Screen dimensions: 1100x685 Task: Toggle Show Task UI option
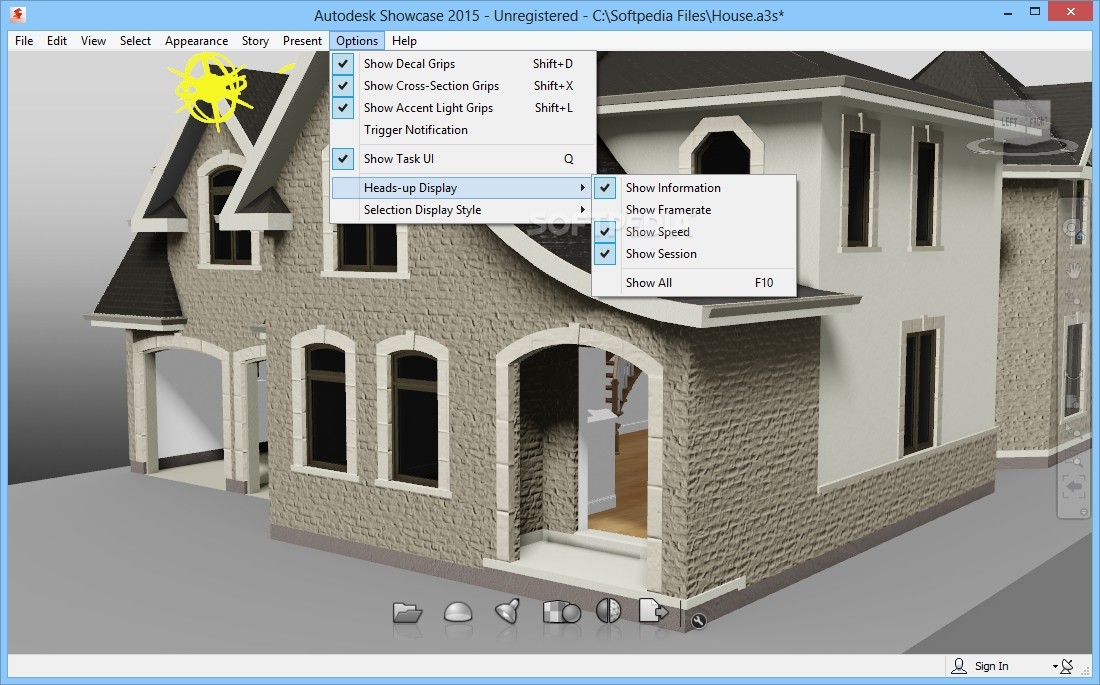click(x=463, y=159)
